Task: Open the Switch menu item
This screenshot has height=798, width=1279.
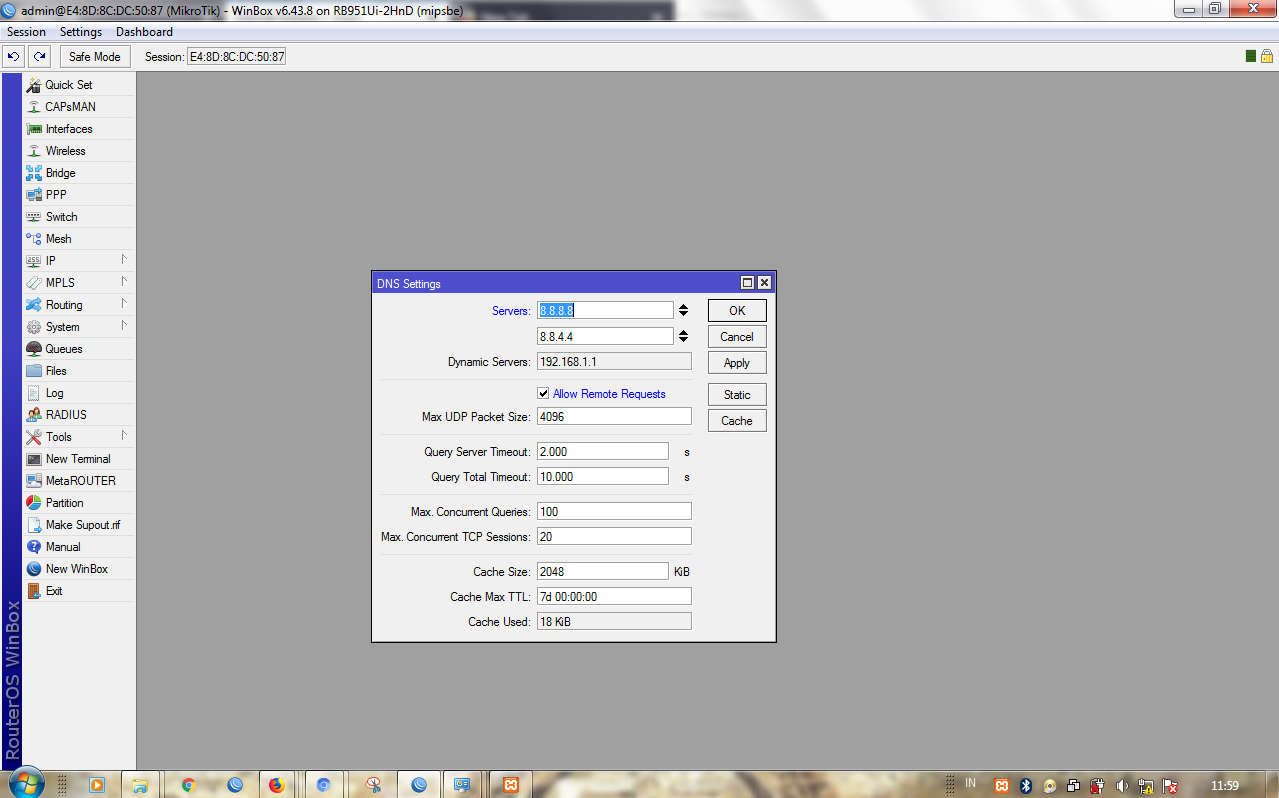Action: point(79,217)
